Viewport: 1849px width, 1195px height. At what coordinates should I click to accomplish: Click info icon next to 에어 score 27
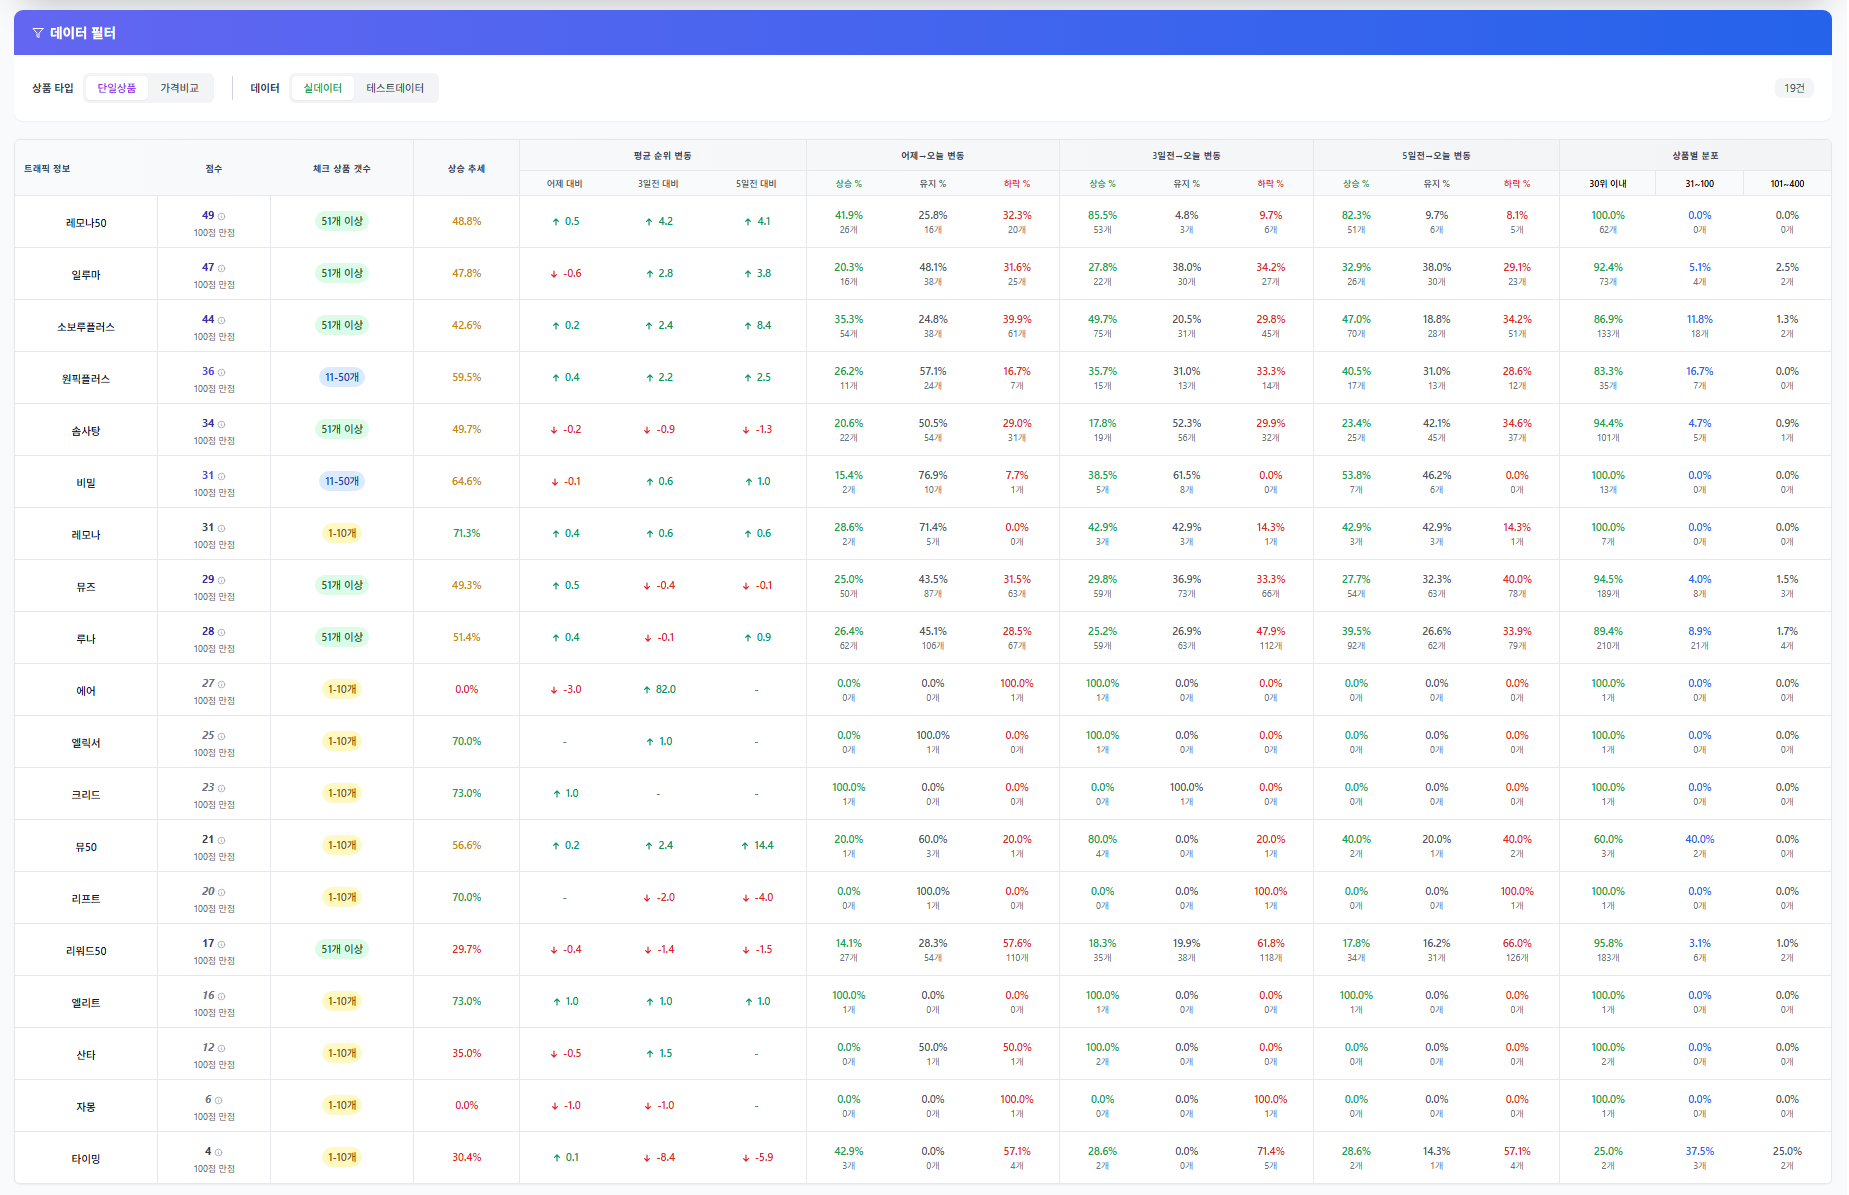pos(222,684)
